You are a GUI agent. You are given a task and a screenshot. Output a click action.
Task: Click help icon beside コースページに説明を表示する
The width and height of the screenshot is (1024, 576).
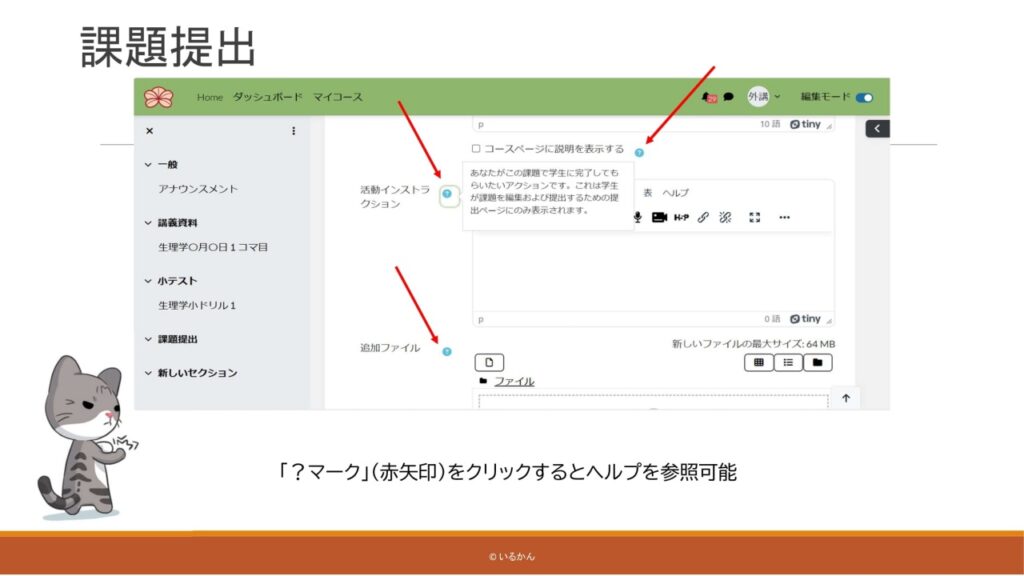639,152
